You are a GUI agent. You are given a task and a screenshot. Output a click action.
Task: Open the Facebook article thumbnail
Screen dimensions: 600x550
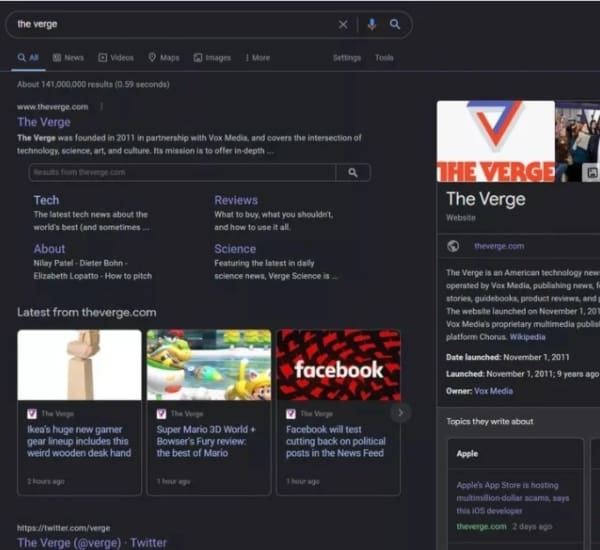[x=339, y=365]
